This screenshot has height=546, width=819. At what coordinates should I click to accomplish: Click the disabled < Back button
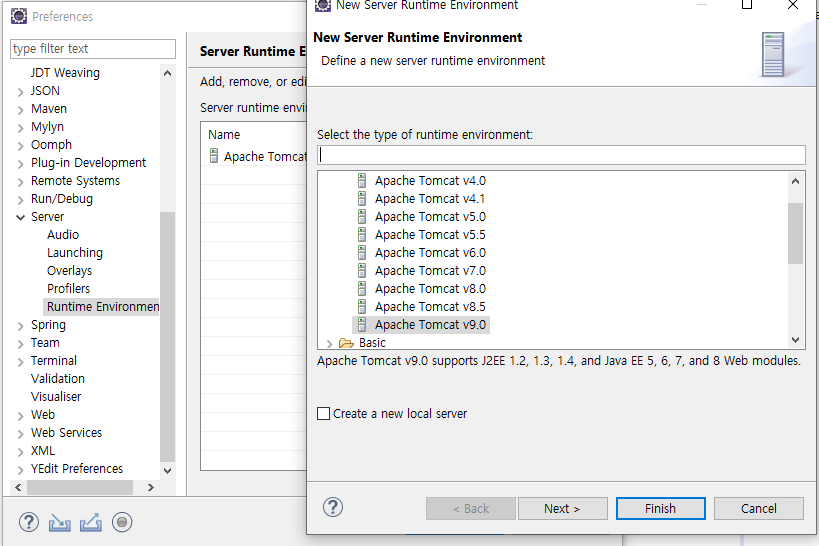point(471,508)
